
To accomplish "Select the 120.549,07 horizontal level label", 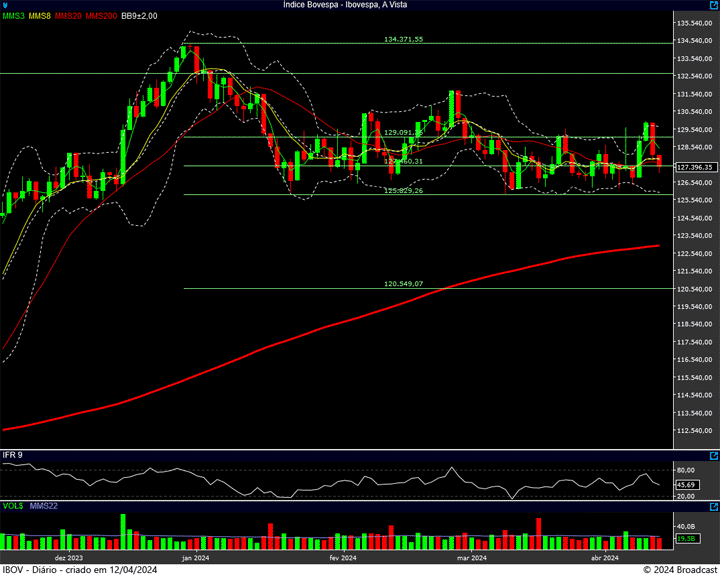I will click(x=403, y=284).
